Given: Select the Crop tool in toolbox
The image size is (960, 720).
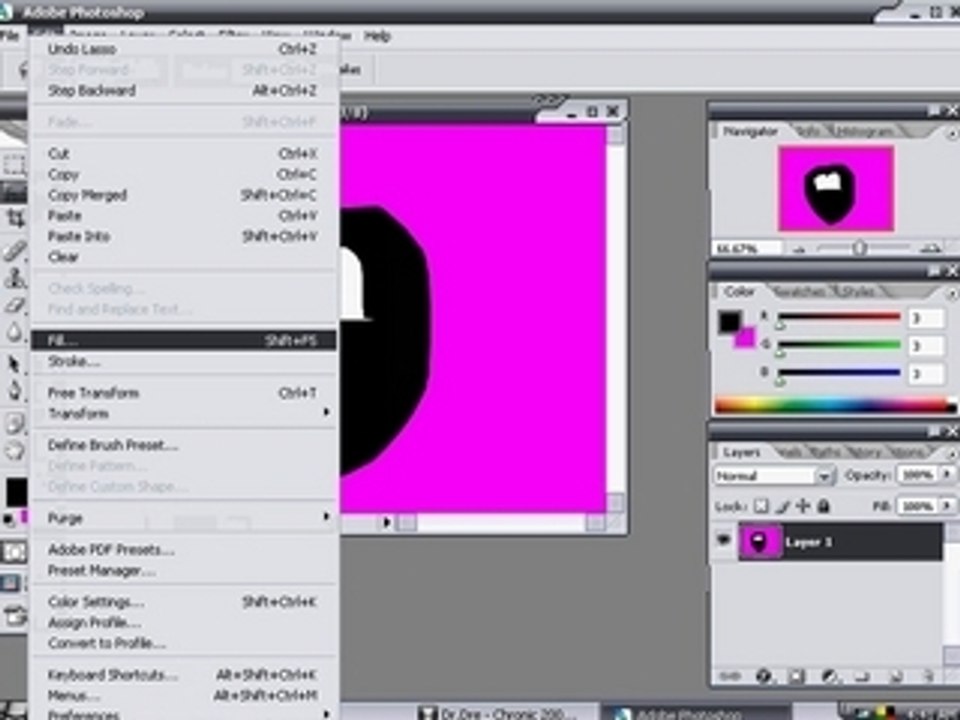Looking at the screenshot, I should click(15, 218).
